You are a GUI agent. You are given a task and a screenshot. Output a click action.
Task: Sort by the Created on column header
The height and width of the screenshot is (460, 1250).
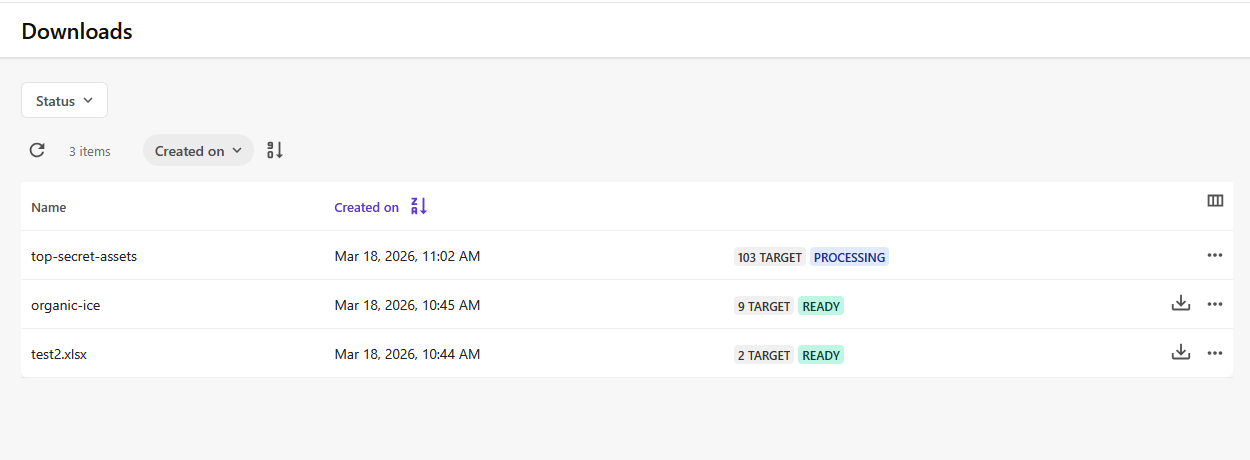click(x=366, y=207)
